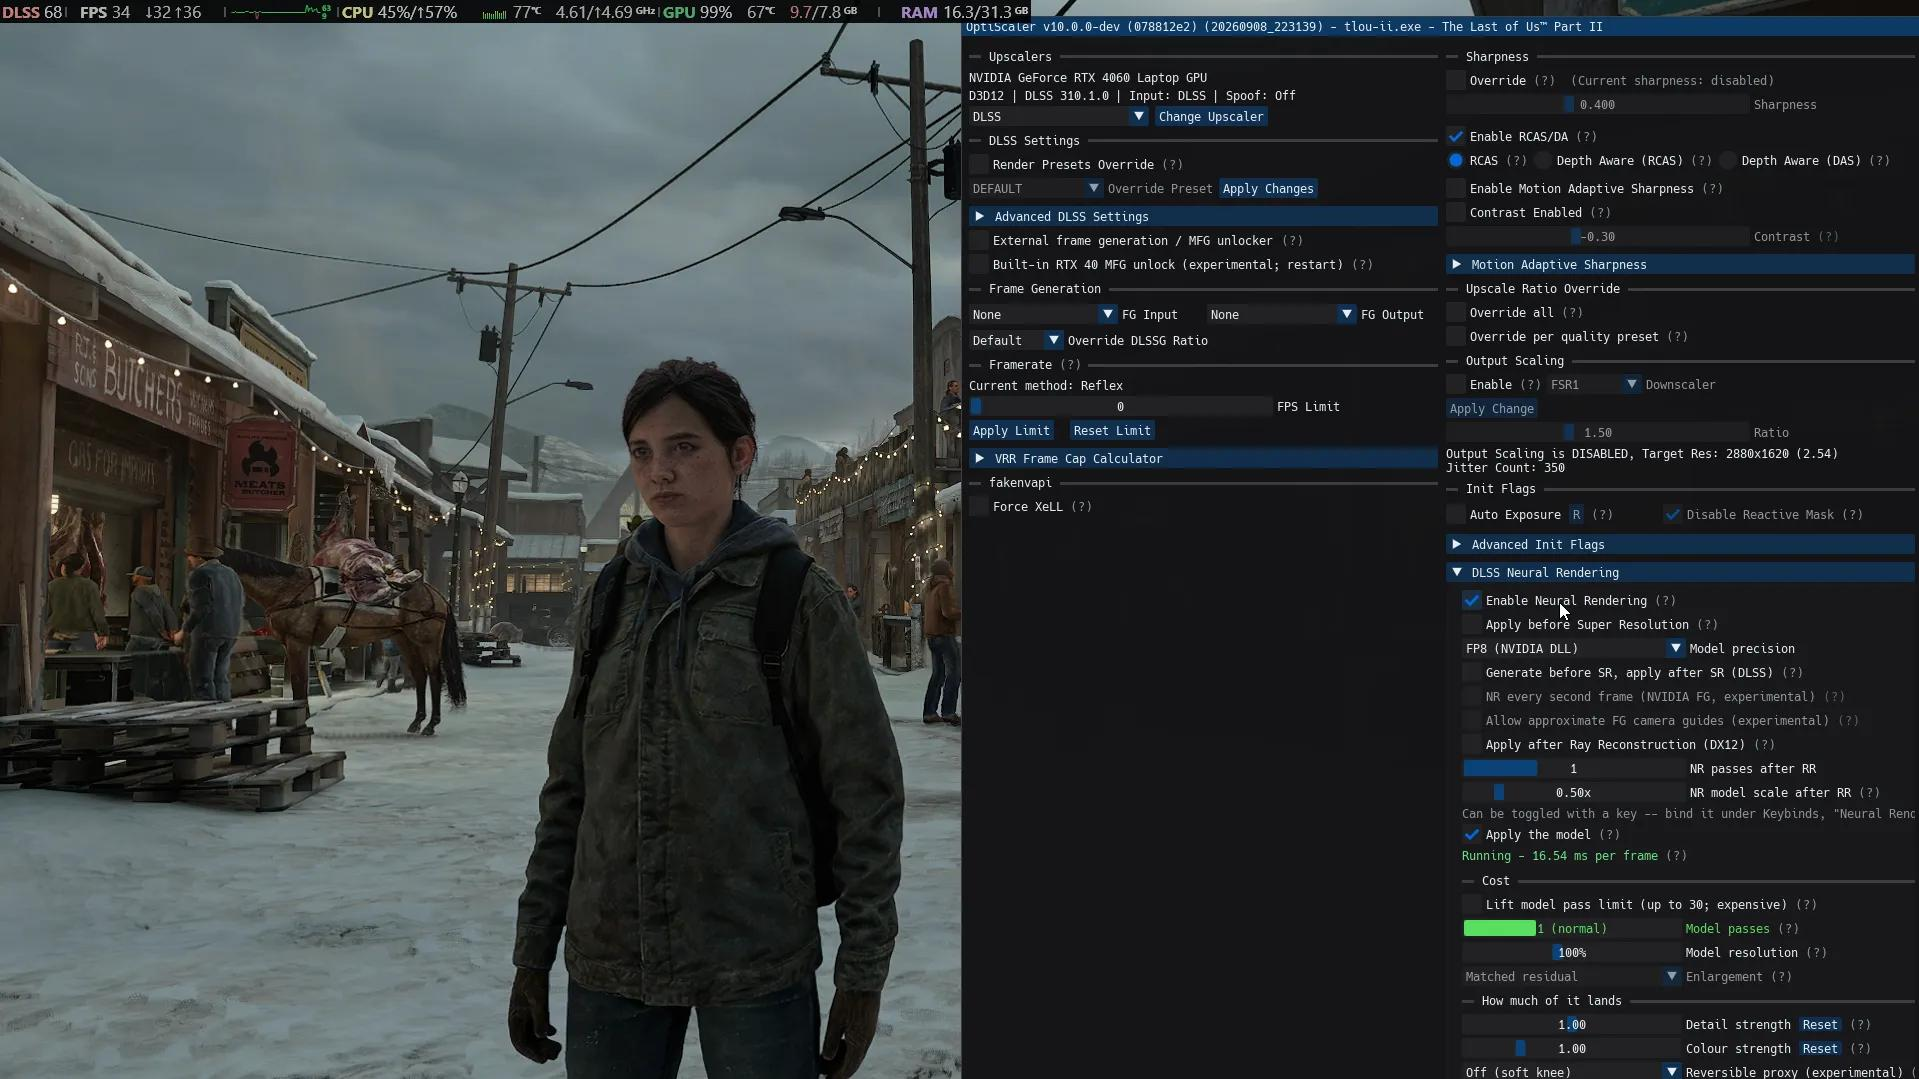Click the R button beside Auto Exposure
Screen dimensions: 1919x1079
click(x=1576, y=515)
